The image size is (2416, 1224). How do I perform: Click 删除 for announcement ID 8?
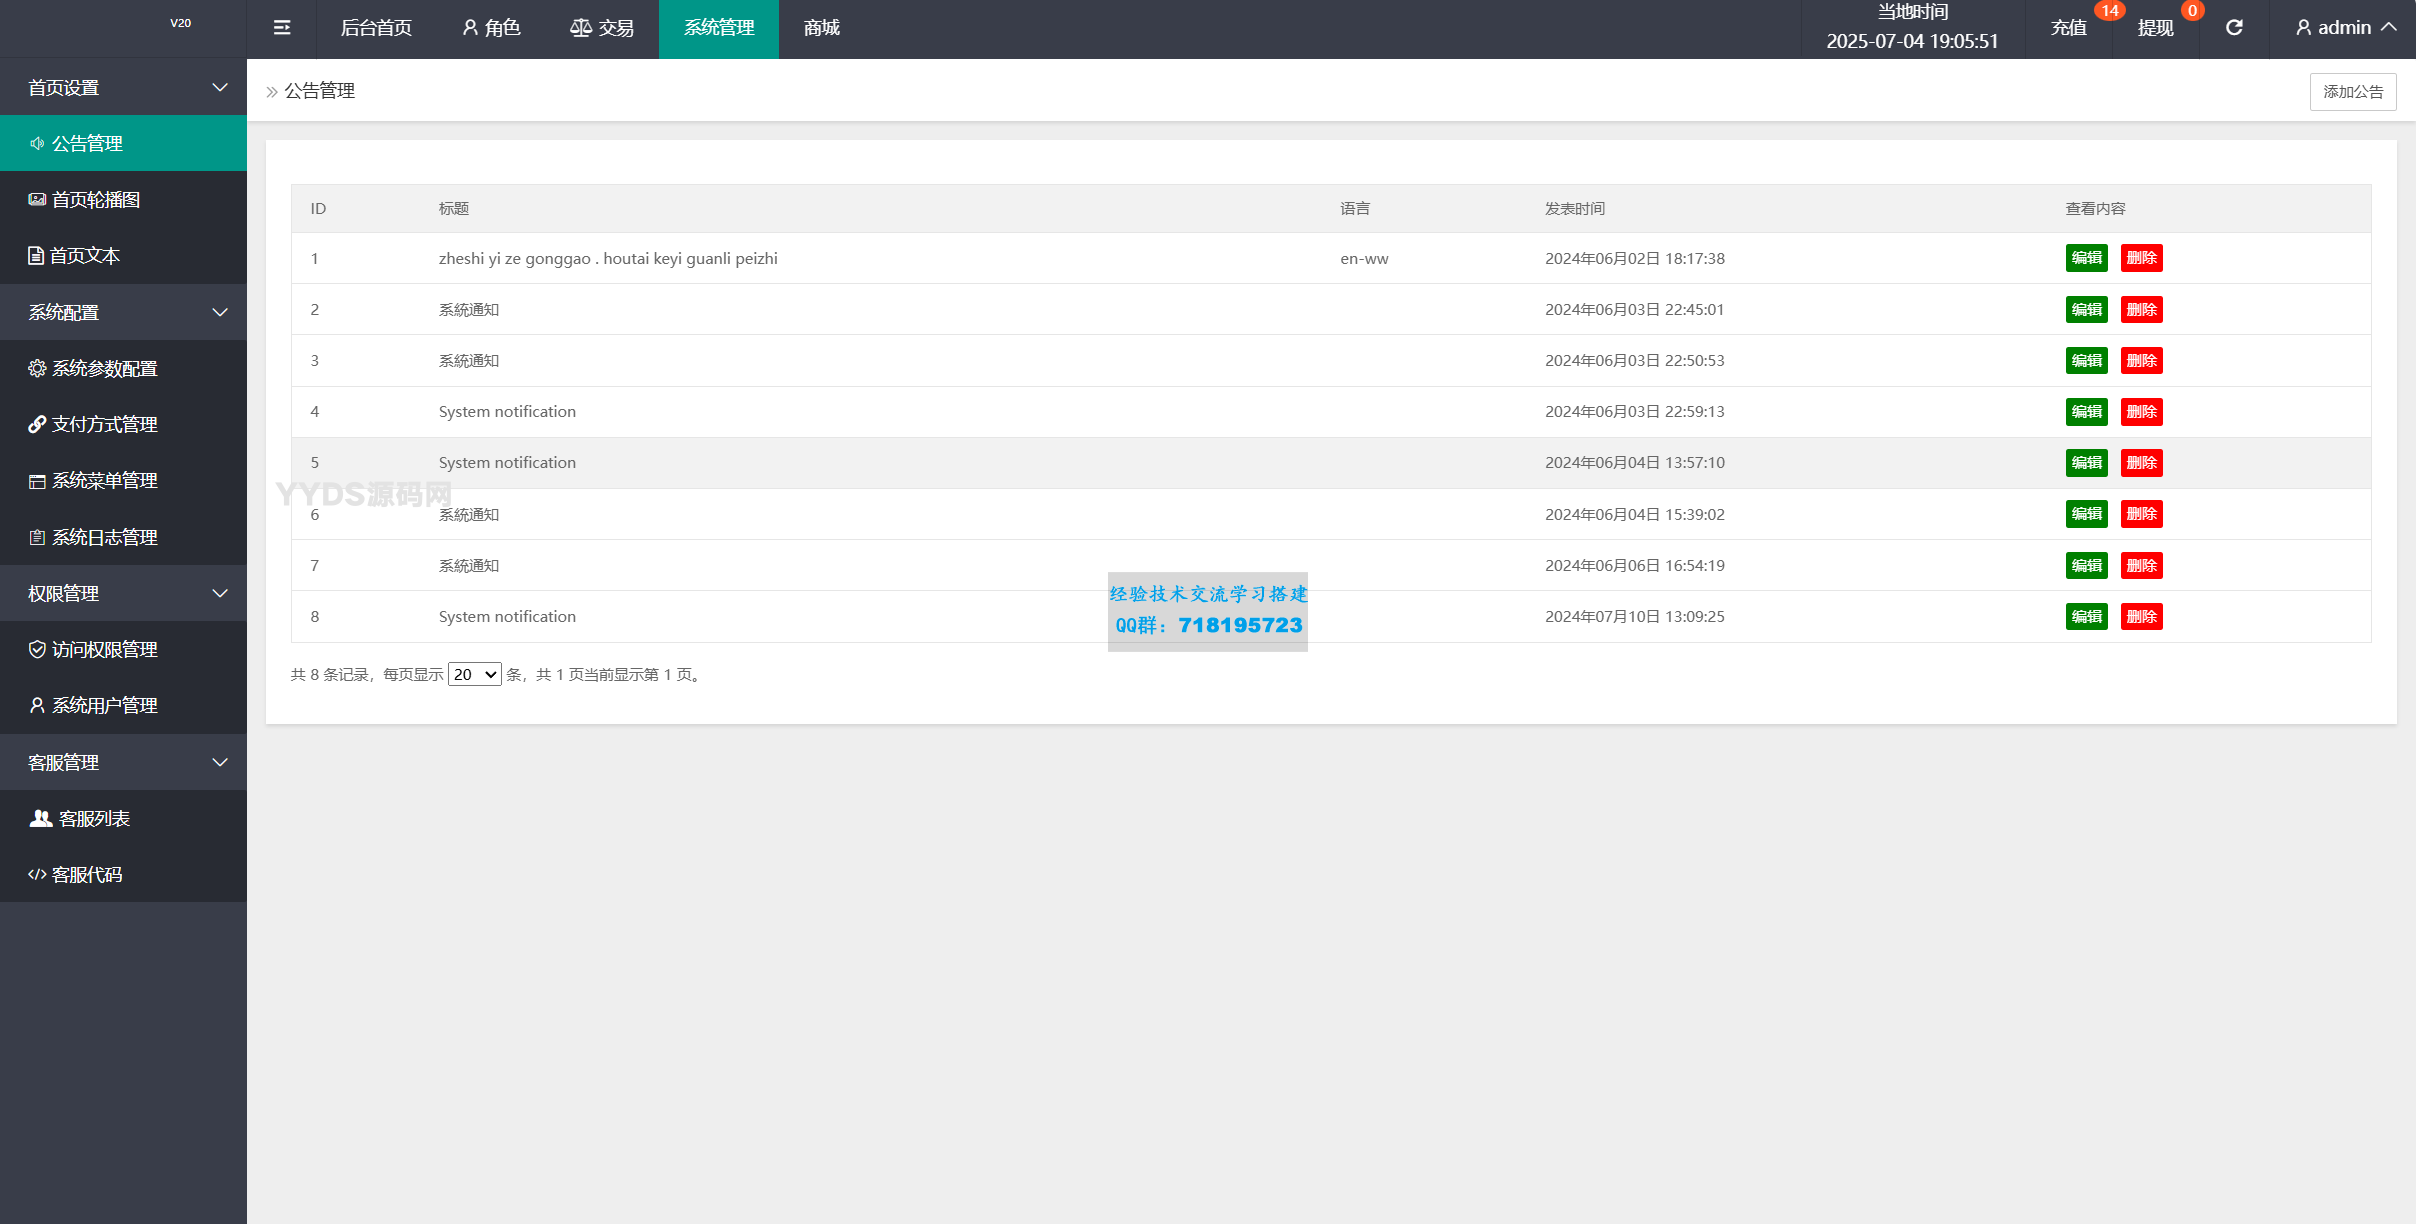pyautogui.click(x=2141, y=617)
